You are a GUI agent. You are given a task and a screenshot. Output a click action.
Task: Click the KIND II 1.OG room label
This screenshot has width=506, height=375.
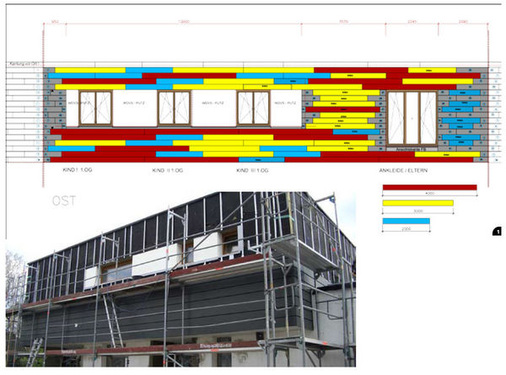click(x=167, y=170)
